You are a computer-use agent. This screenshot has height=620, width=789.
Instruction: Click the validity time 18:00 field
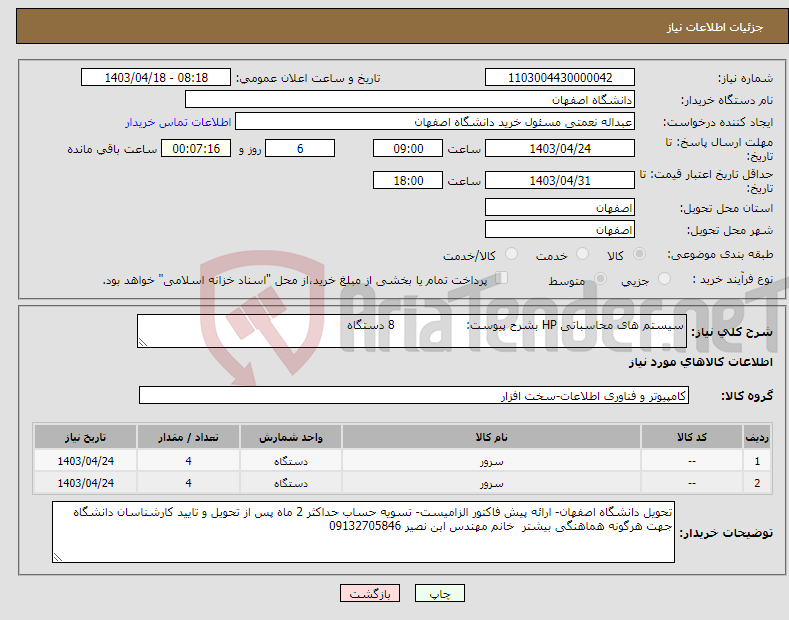408,180
